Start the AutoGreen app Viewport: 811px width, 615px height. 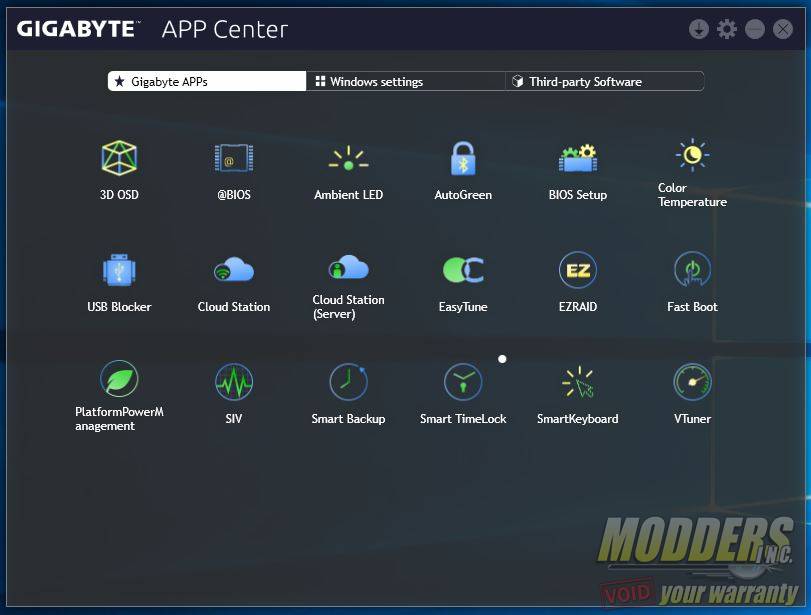[x=462, y=158]
